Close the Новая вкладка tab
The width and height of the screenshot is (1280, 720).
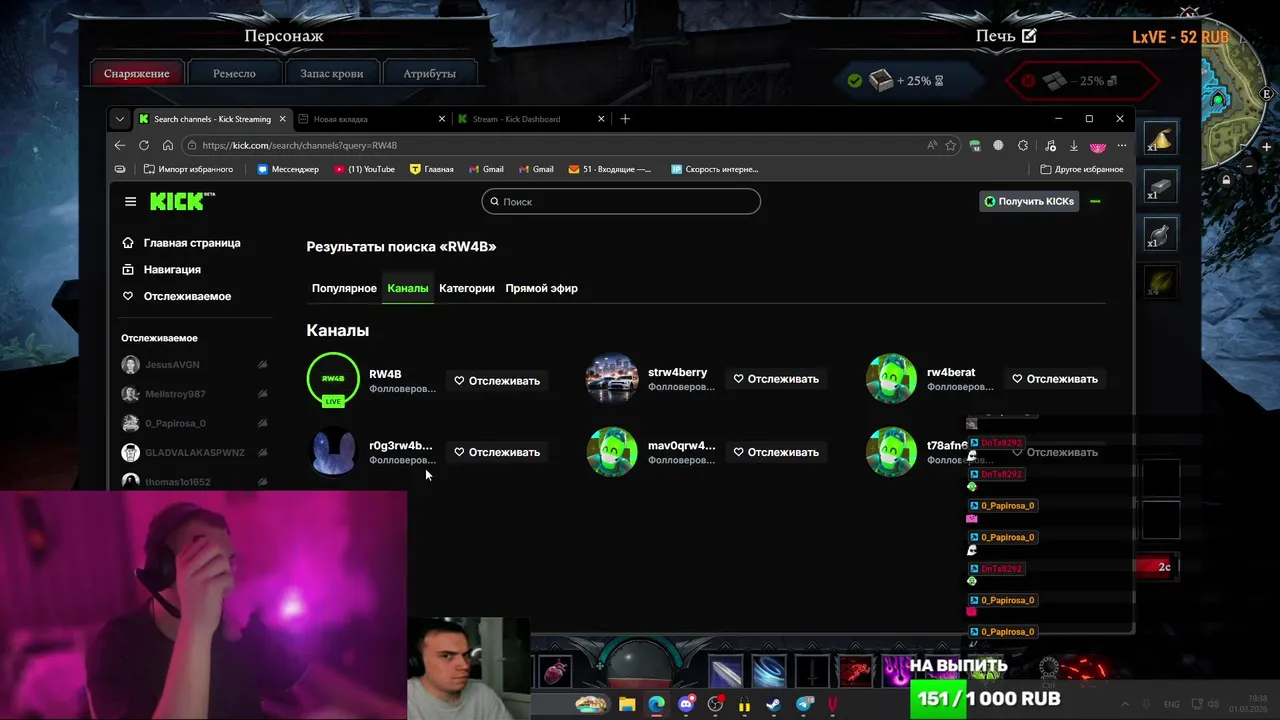(x=442, y=118)
